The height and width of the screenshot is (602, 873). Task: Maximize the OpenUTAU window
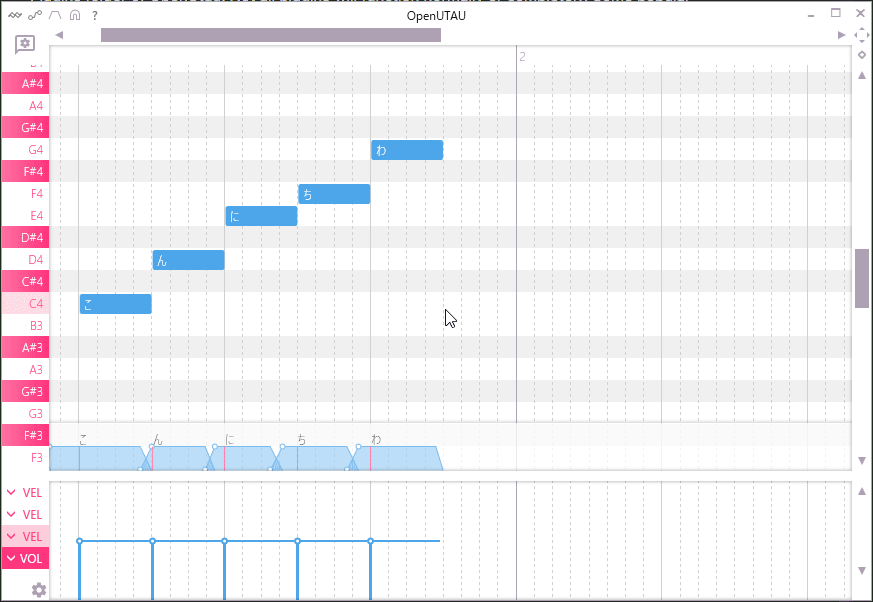[x=835, y=13]
